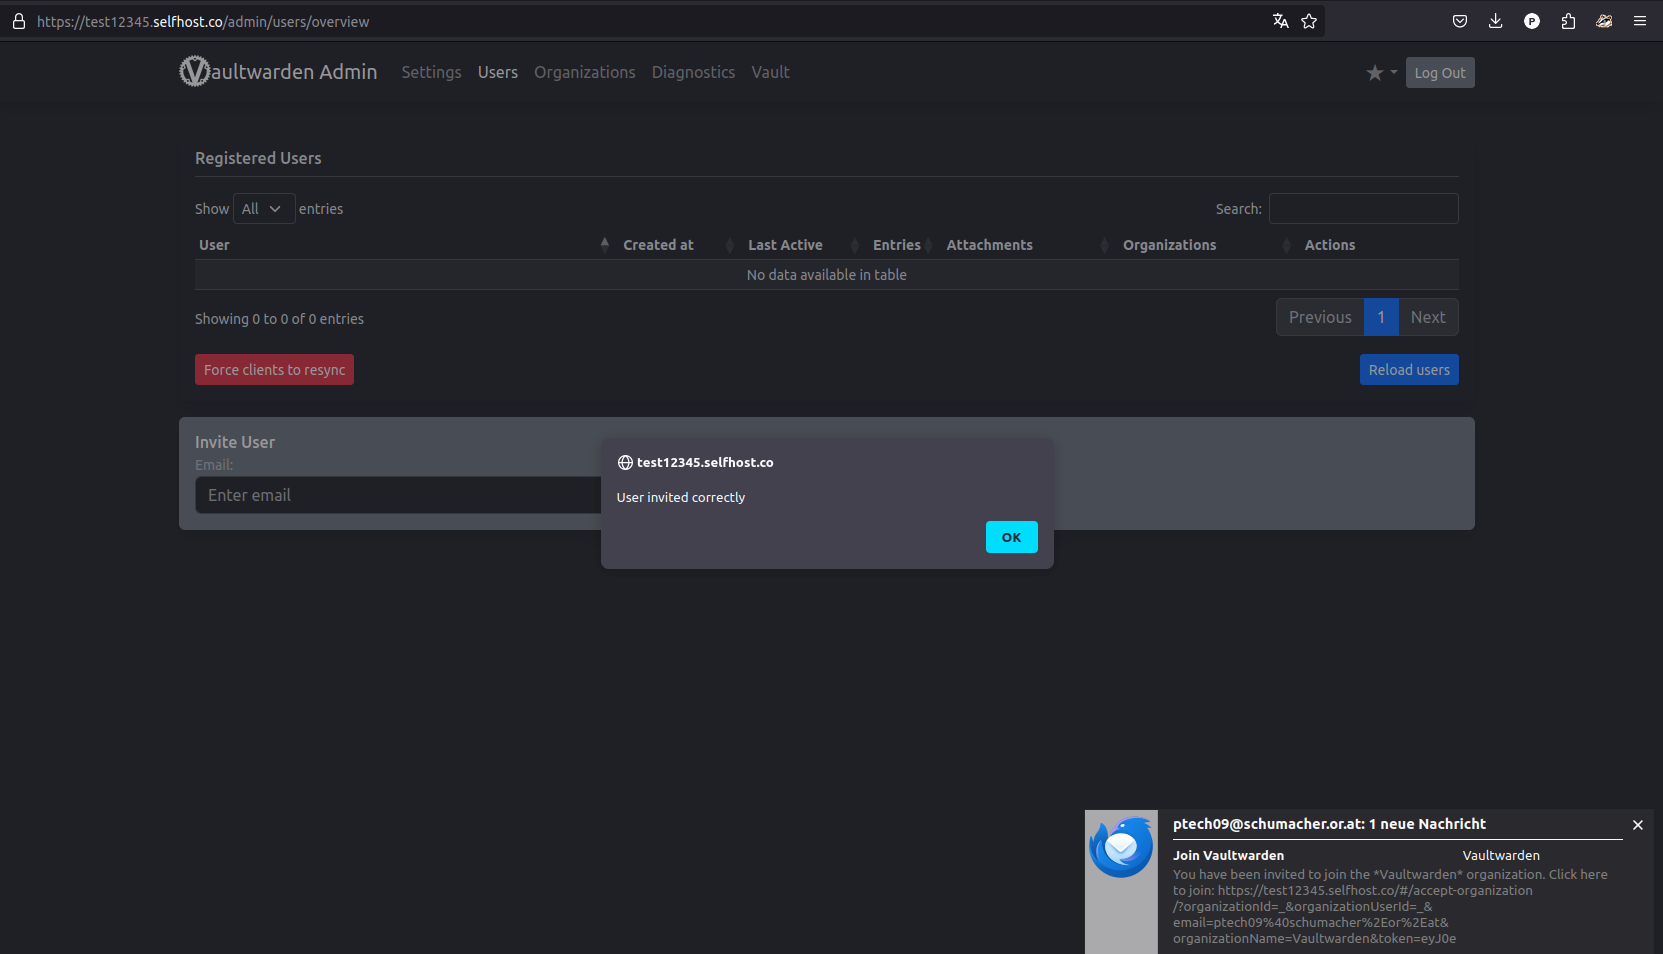This screenshot has width=1663, height=954.
Task: Expand the theme star dropdown
Action: [1381, 72]
